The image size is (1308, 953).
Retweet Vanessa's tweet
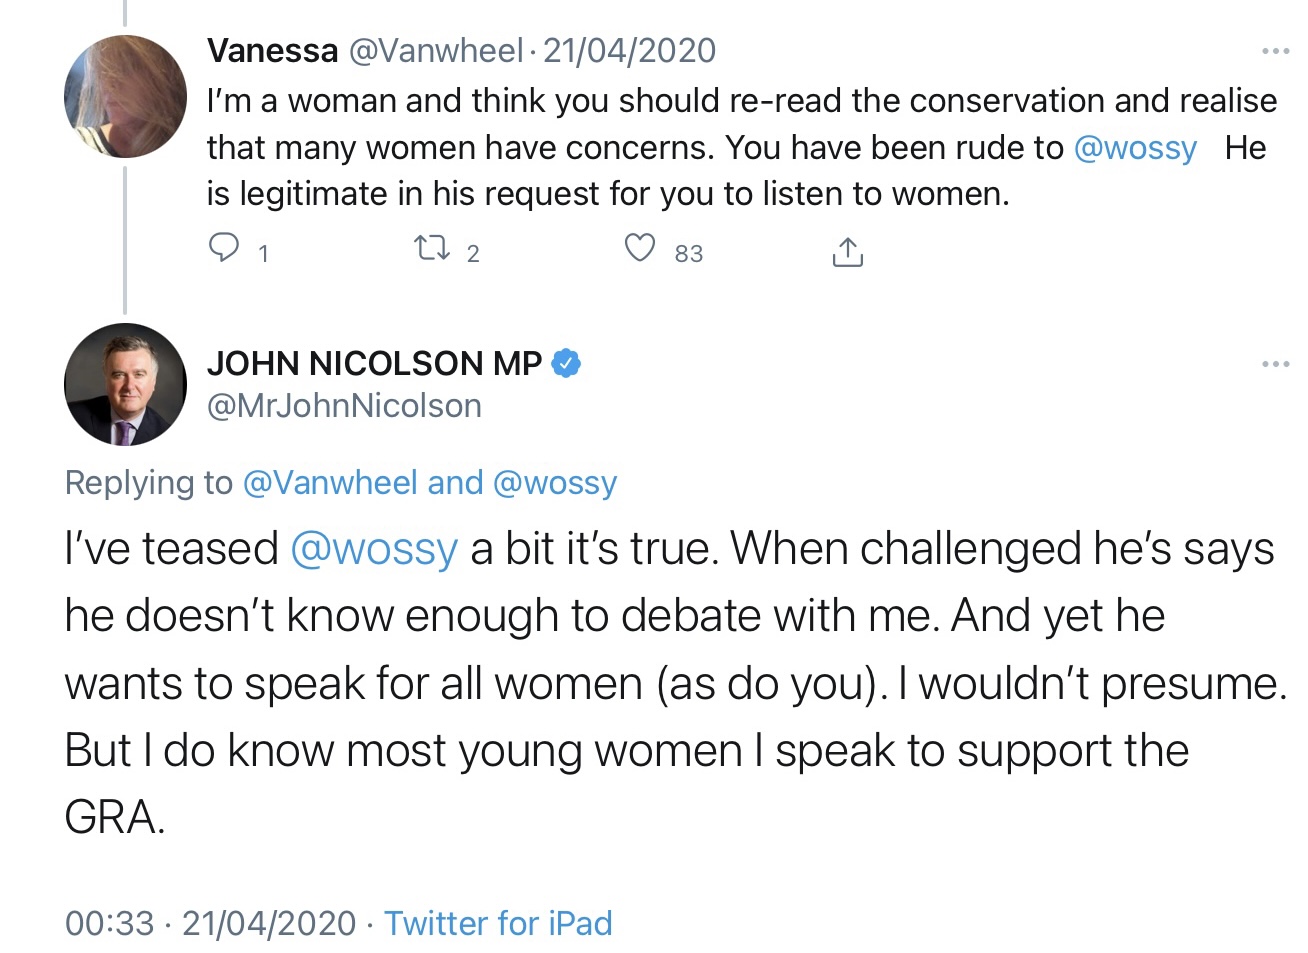[x=432, y=247]
